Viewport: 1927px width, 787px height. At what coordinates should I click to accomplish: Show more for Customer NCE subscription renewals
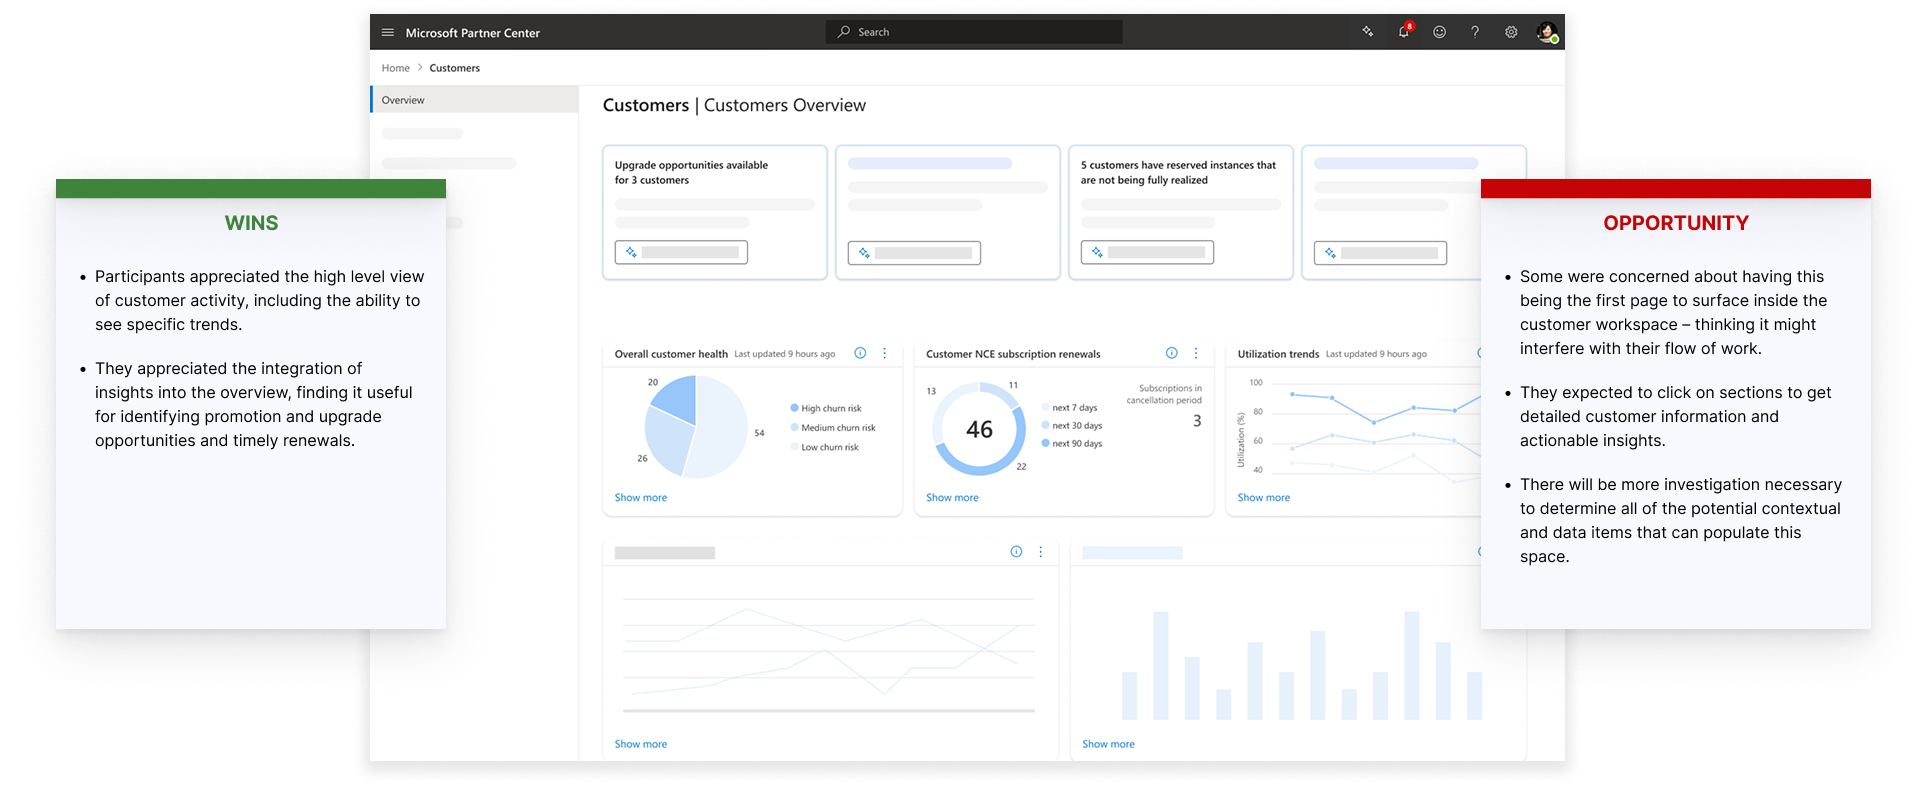pyautogui.click(x=952, y=498)
